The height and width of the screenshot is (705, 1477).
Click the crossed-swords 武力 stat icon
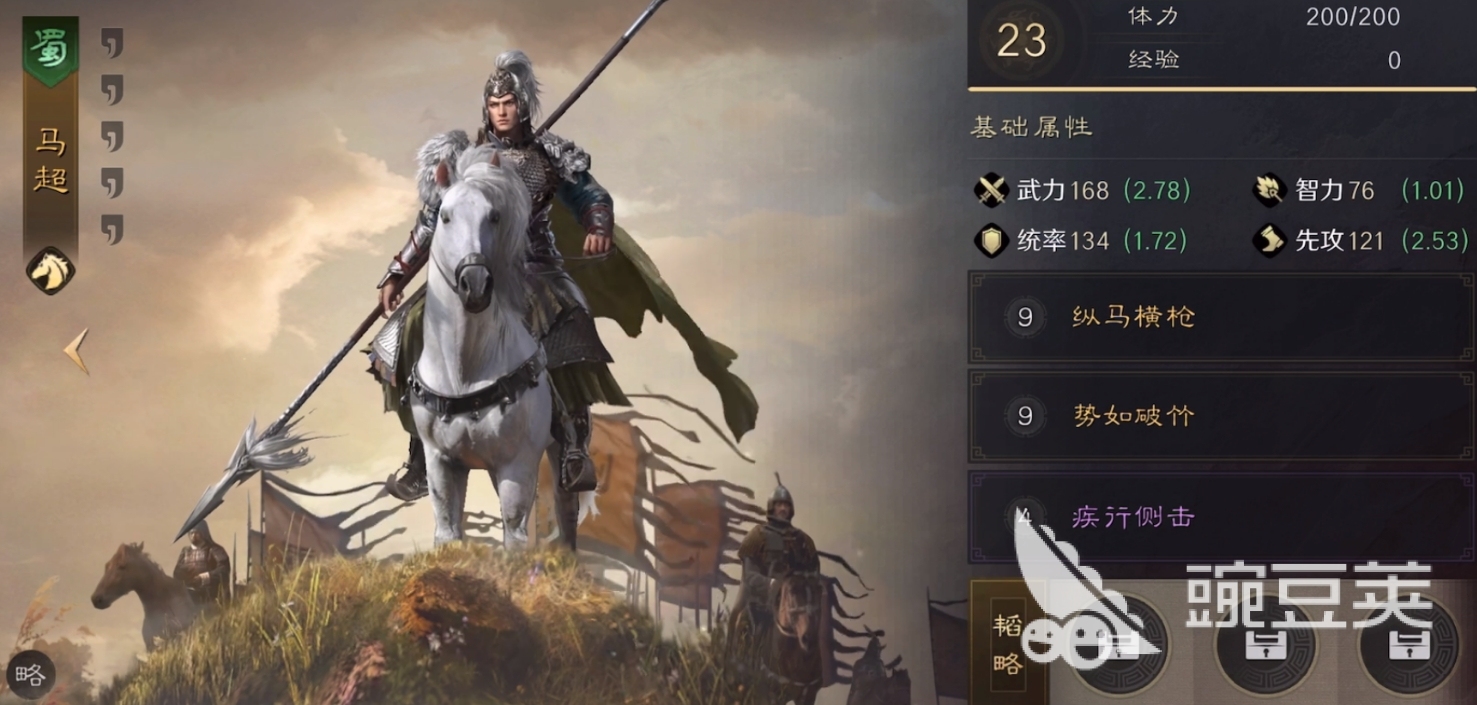tap(991, 190)
